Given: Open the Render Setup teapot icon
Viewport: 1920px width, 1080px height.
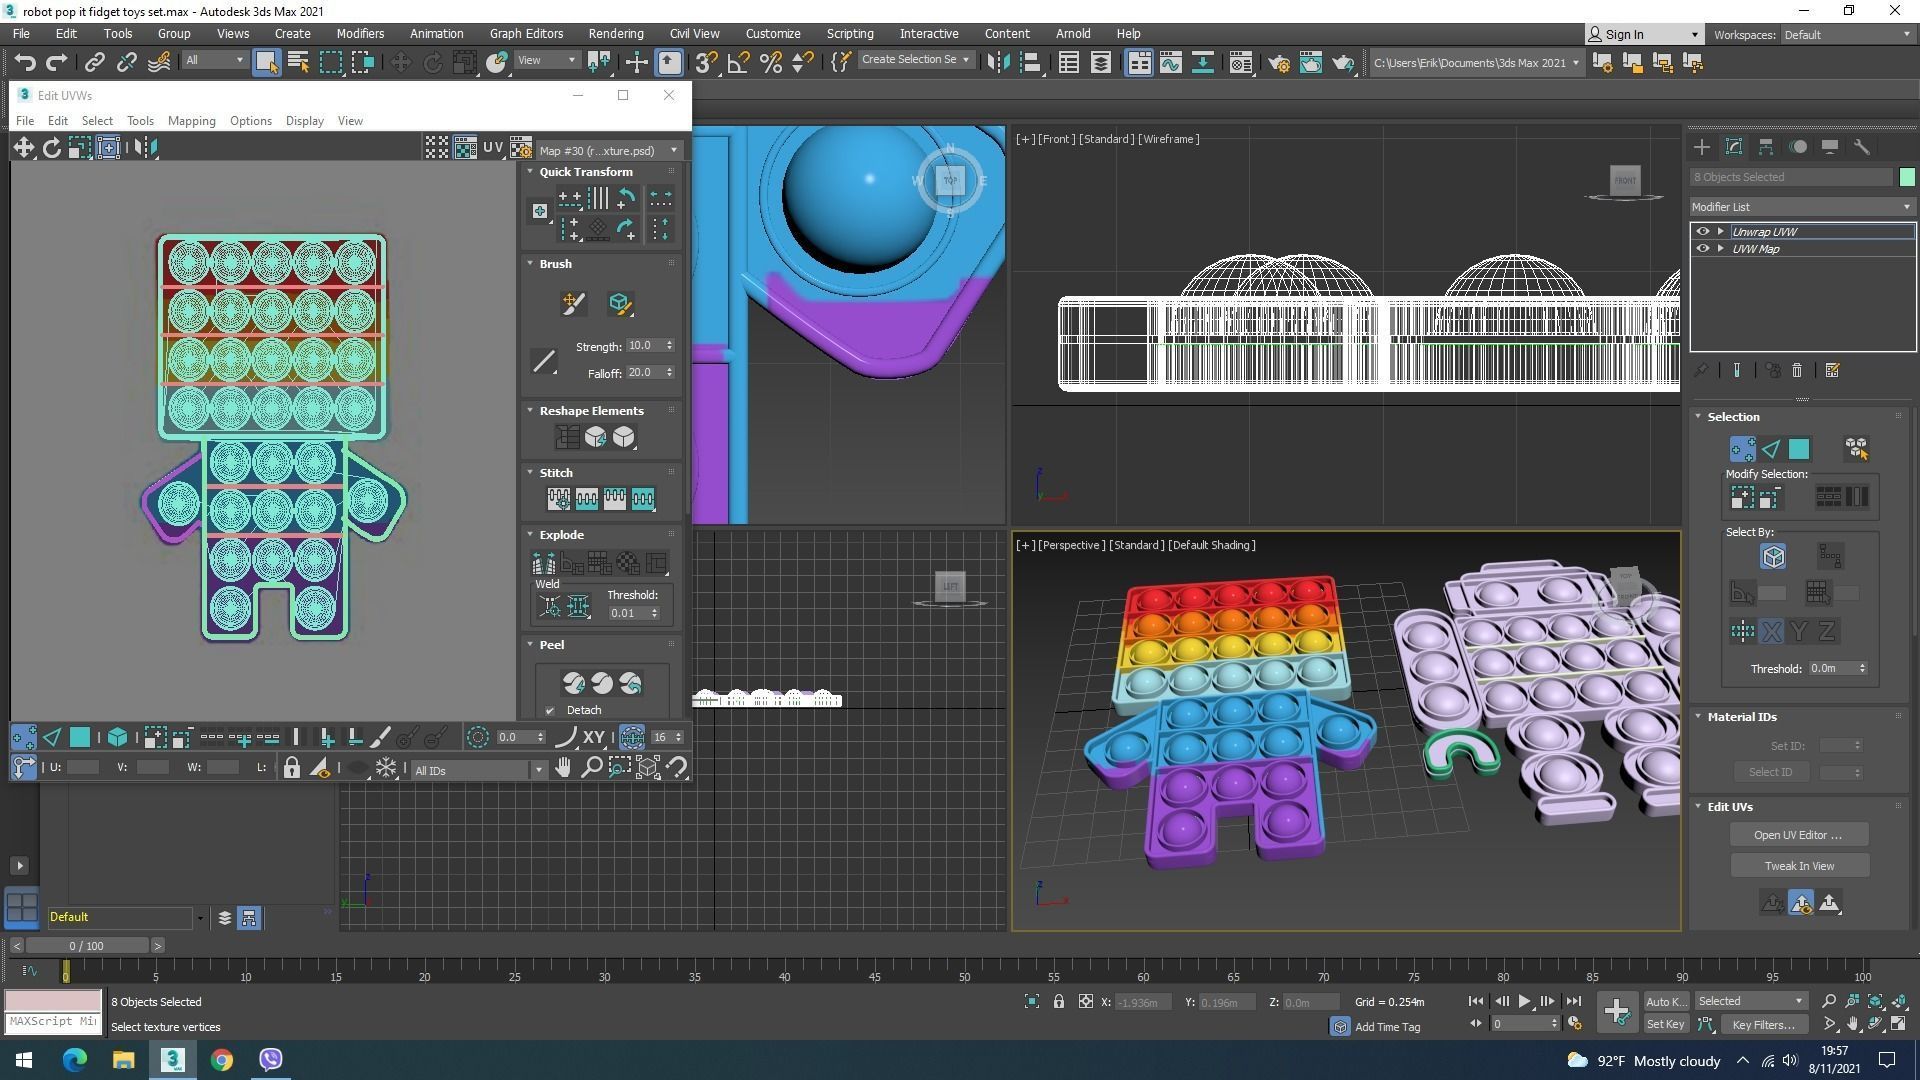Looking at the screenshot, I should tap(1278, 63).
